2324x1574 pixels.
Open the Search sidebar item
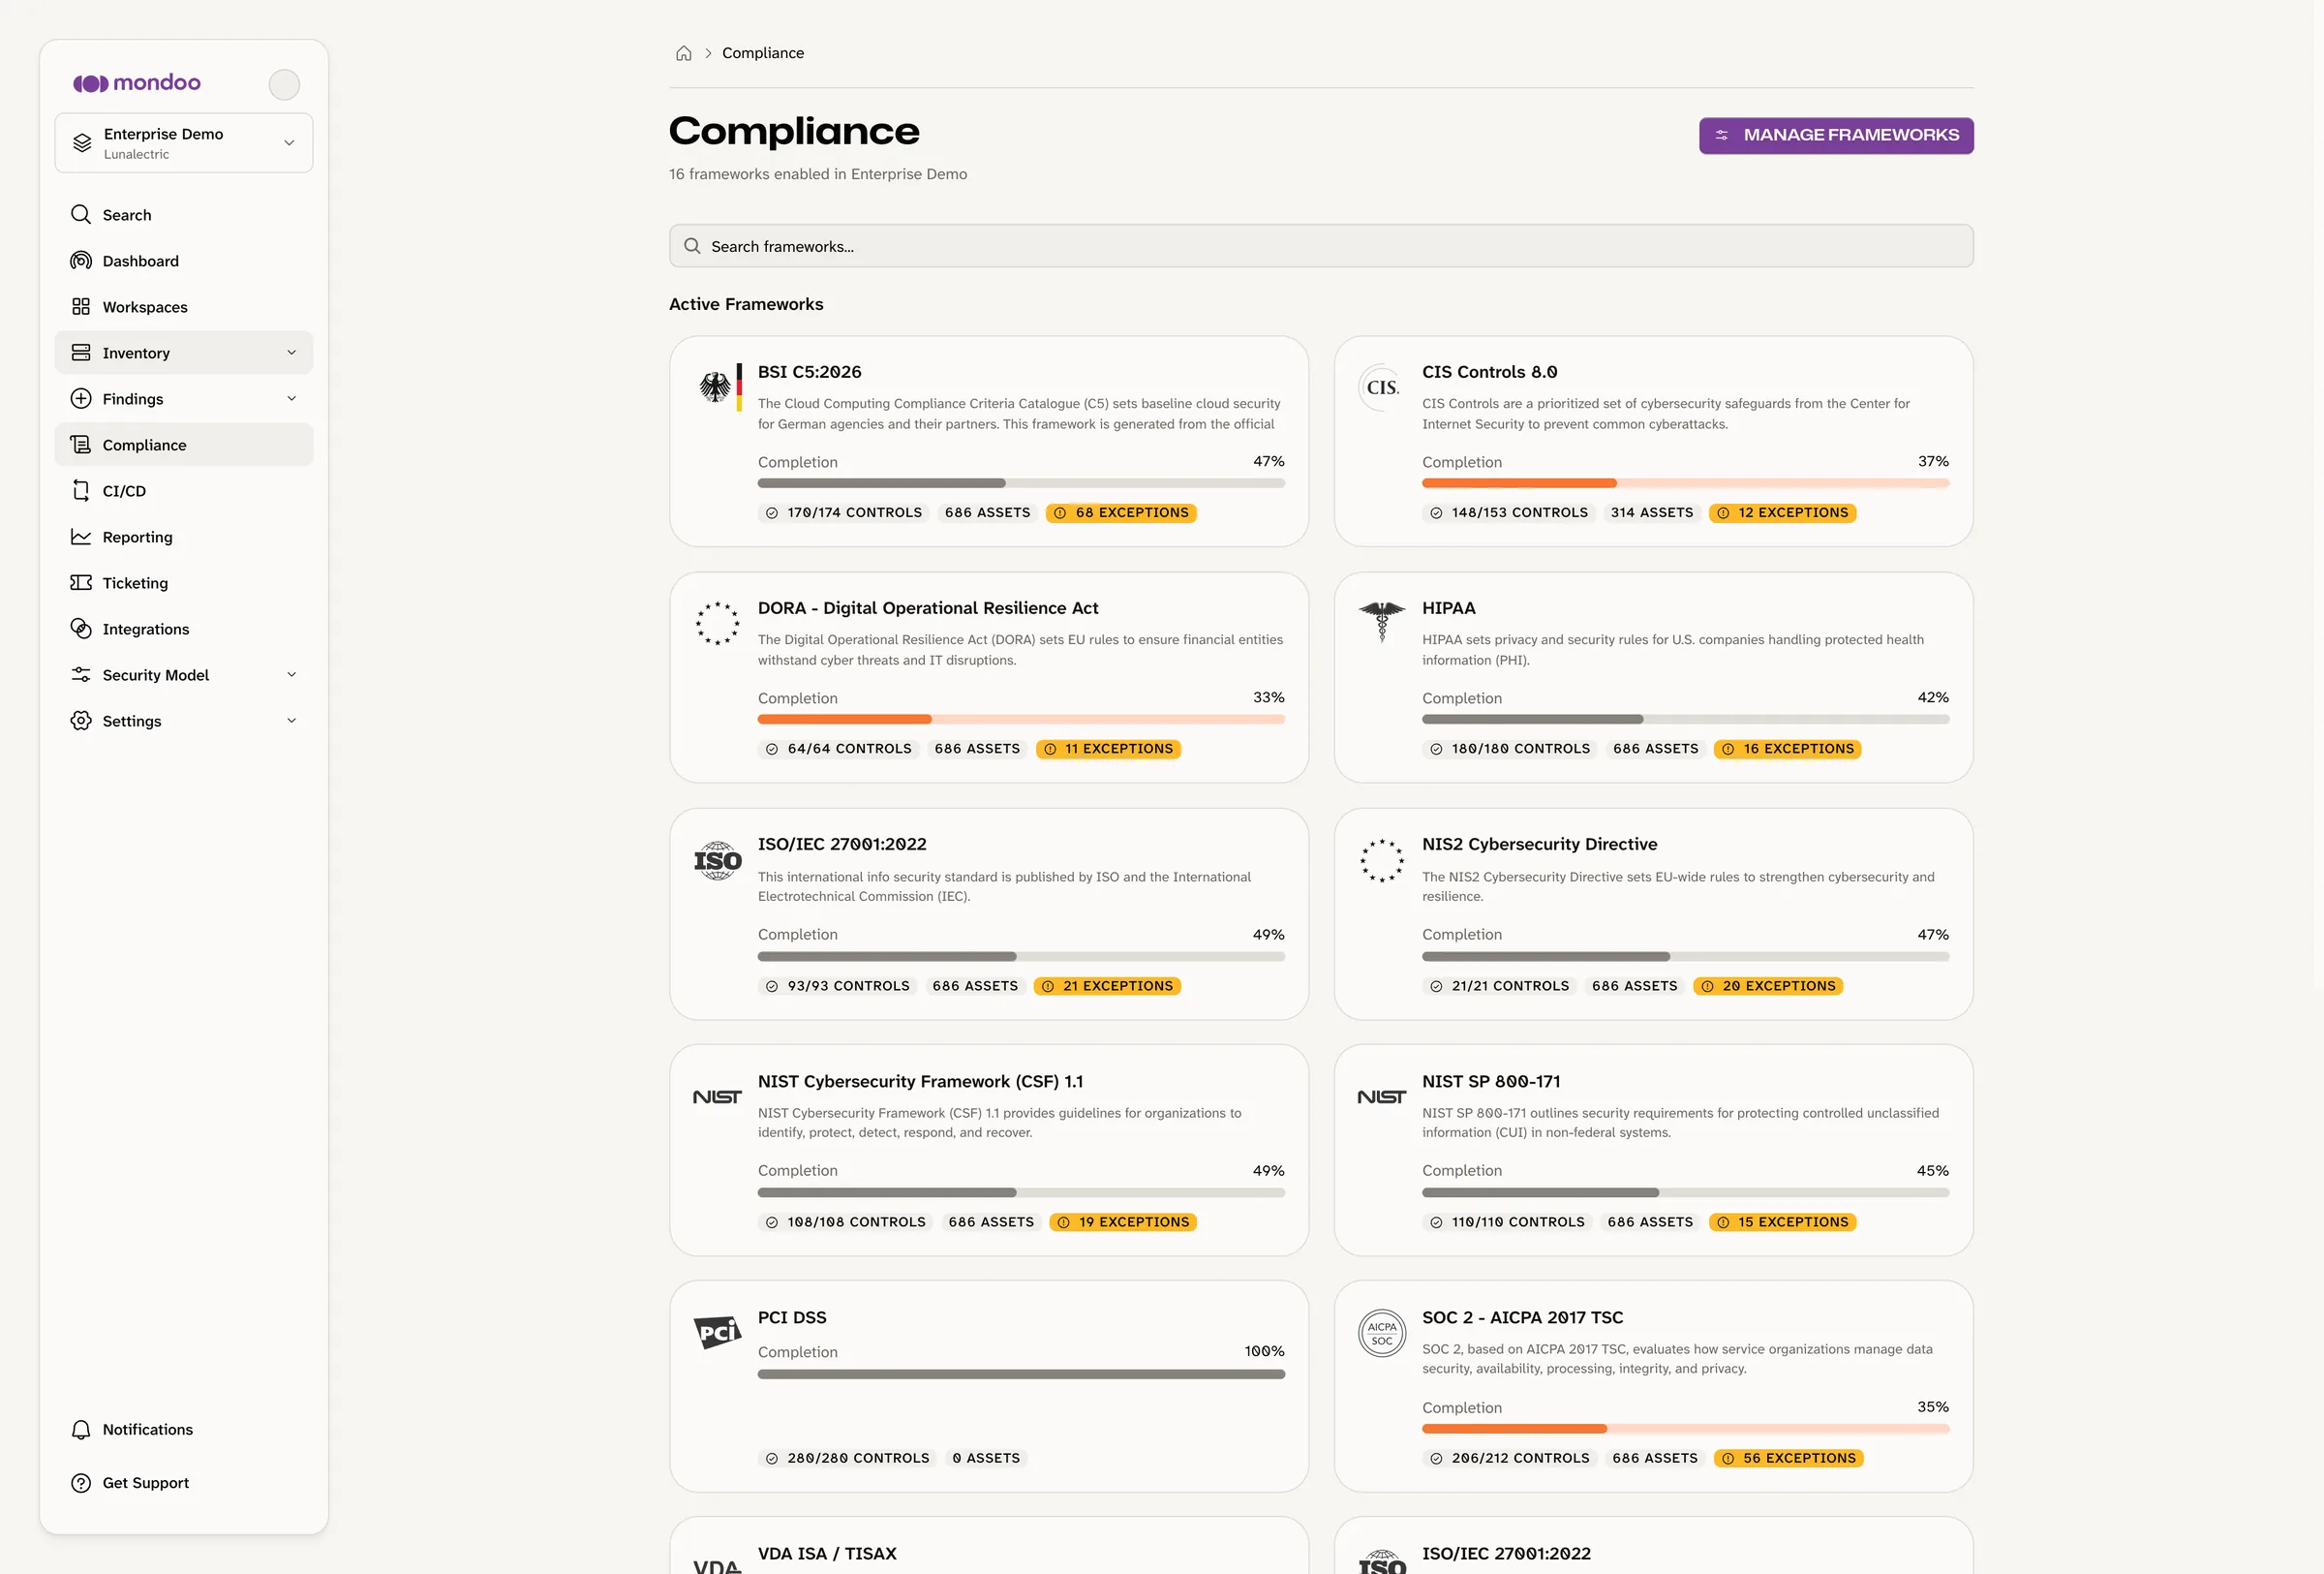[184, 215]
